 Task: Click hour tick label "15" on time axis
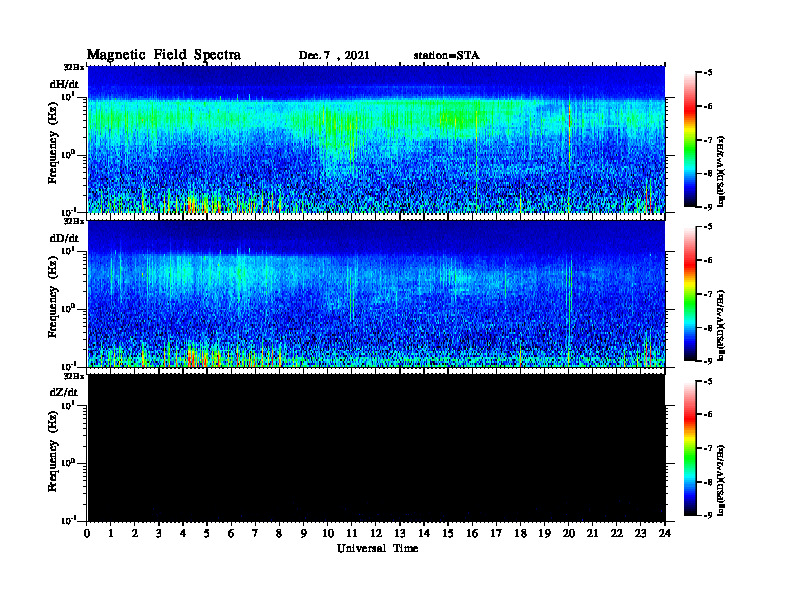pos(448,533)
